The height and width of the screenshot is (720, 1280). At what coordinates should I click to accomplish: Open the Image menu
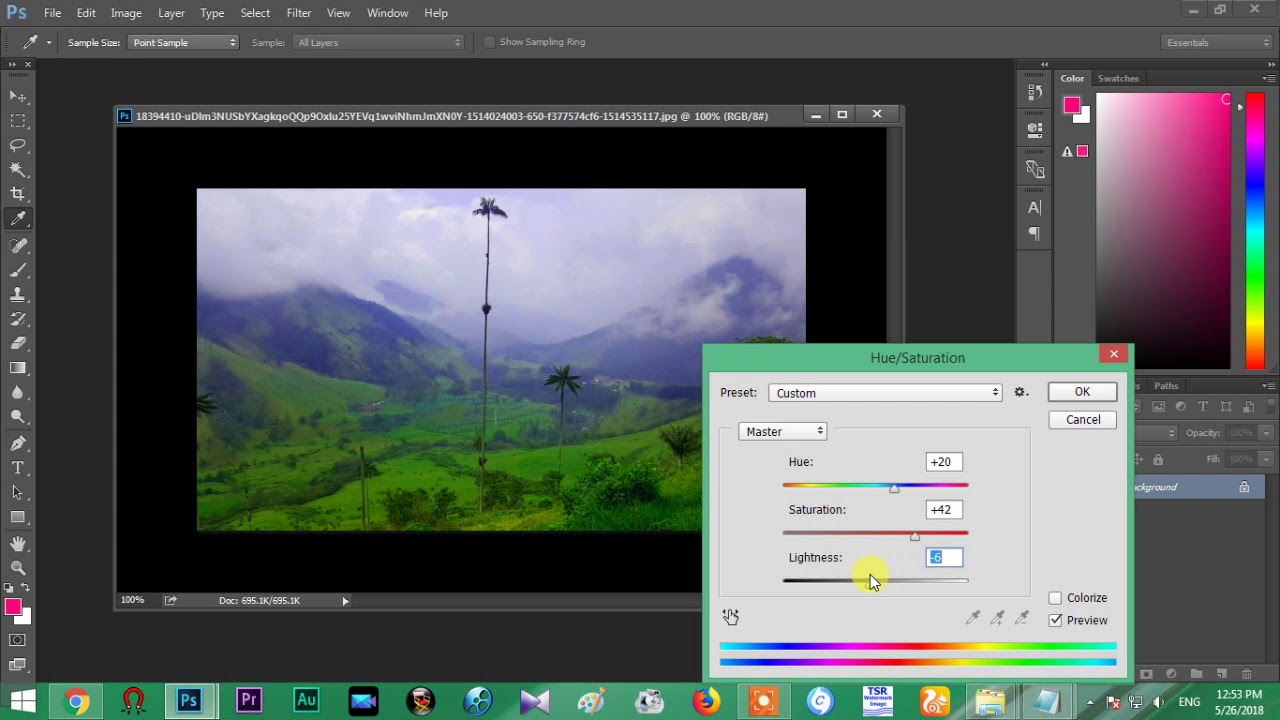pyautogui.click(x=126, y=13)
